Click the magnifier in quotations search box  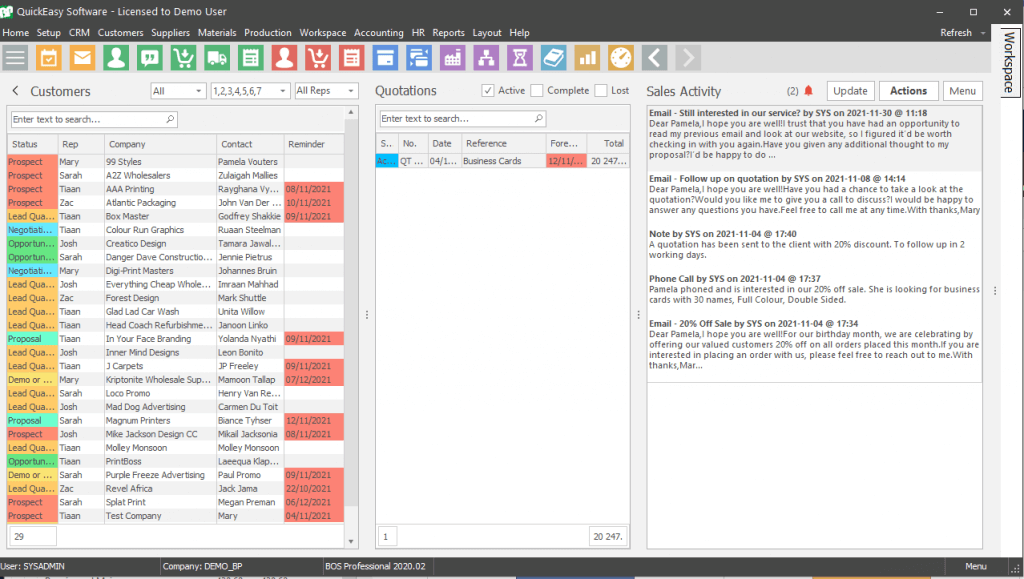click(x=539, y=118)
